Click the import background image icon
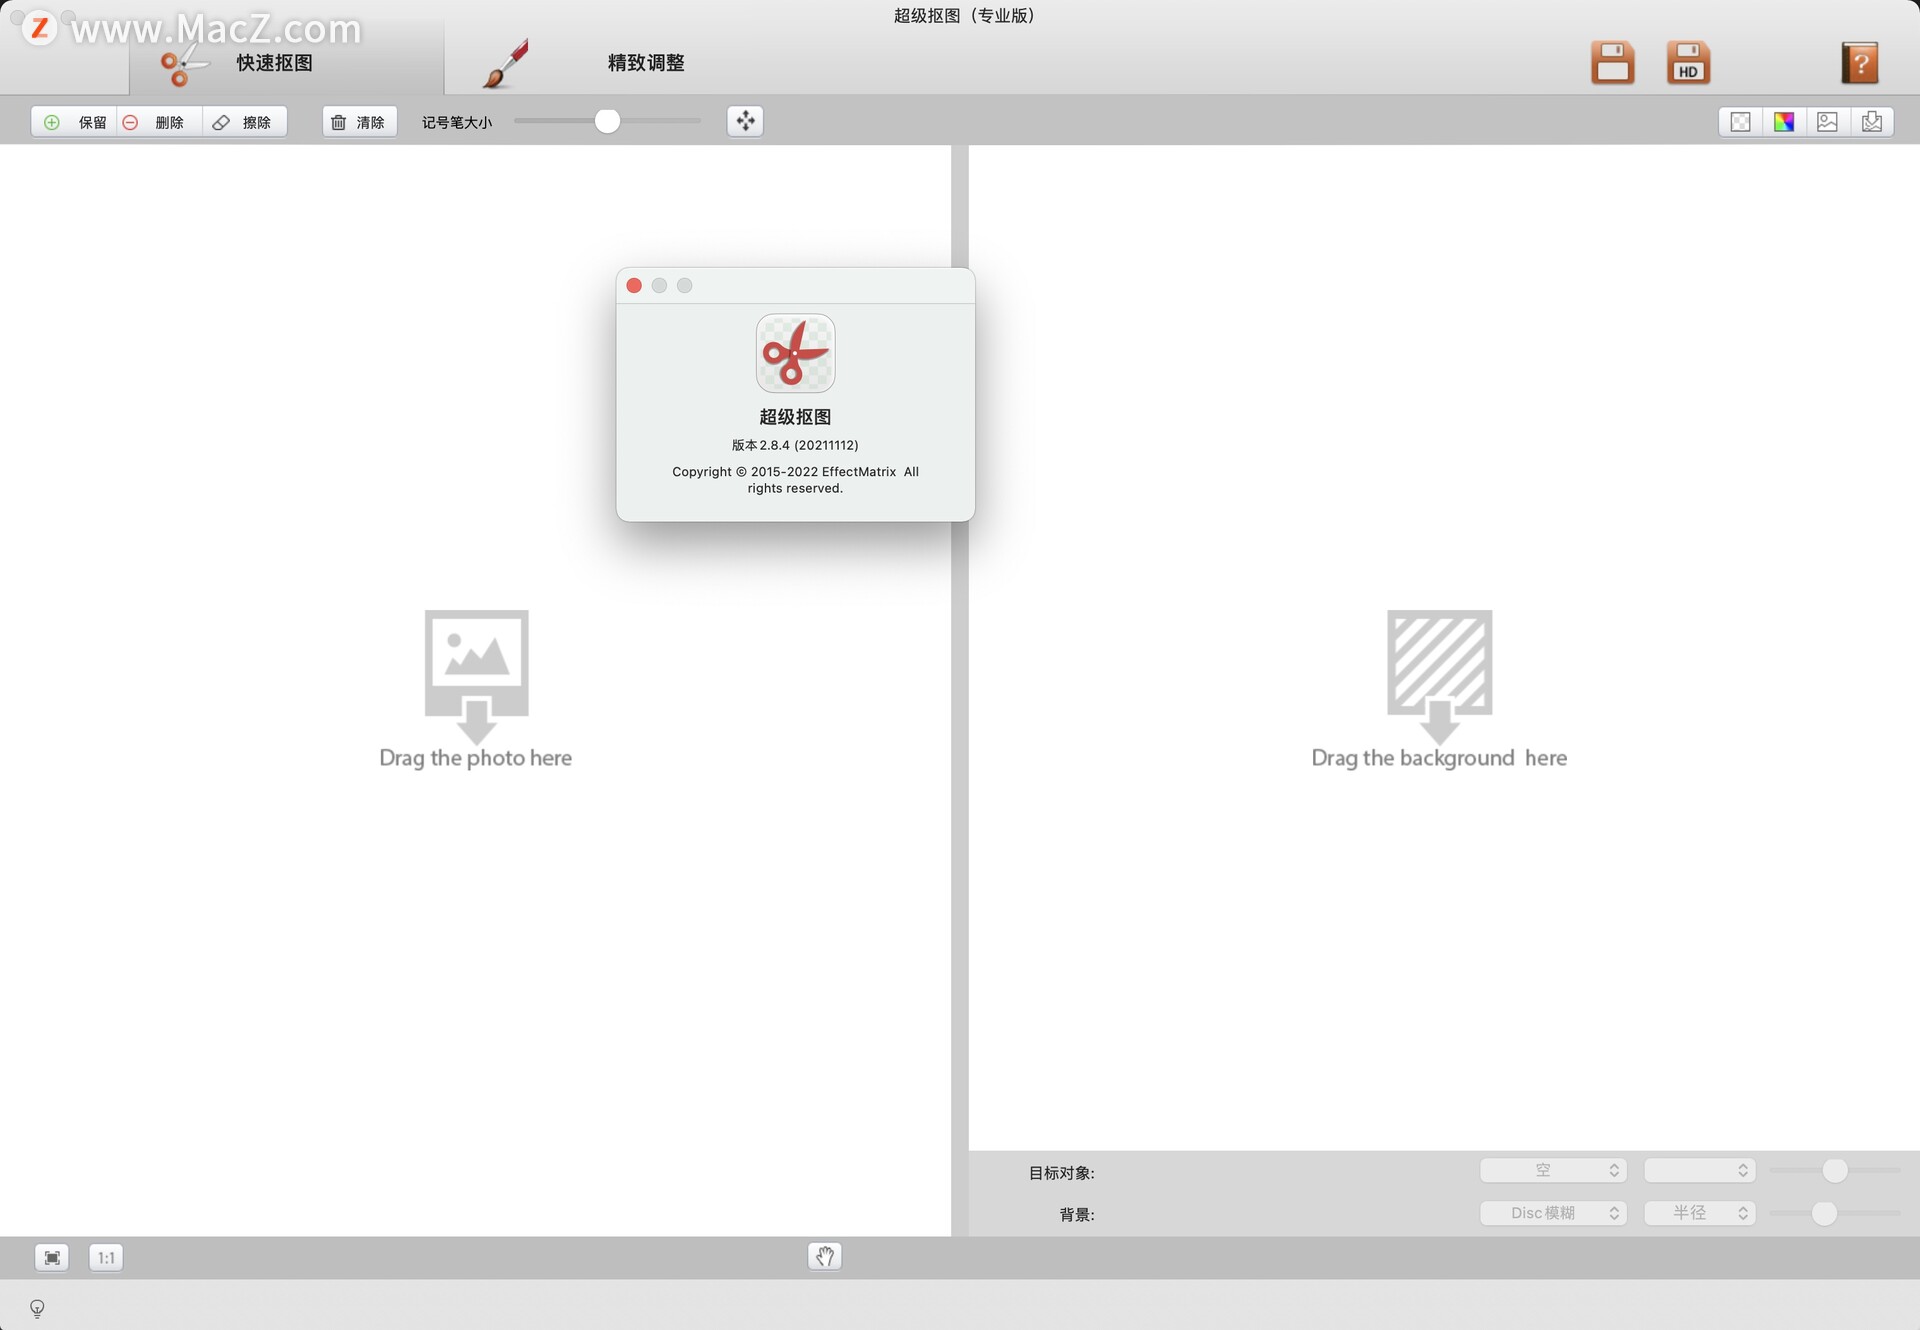1920x1330 pixels. tap(1872, 122)
